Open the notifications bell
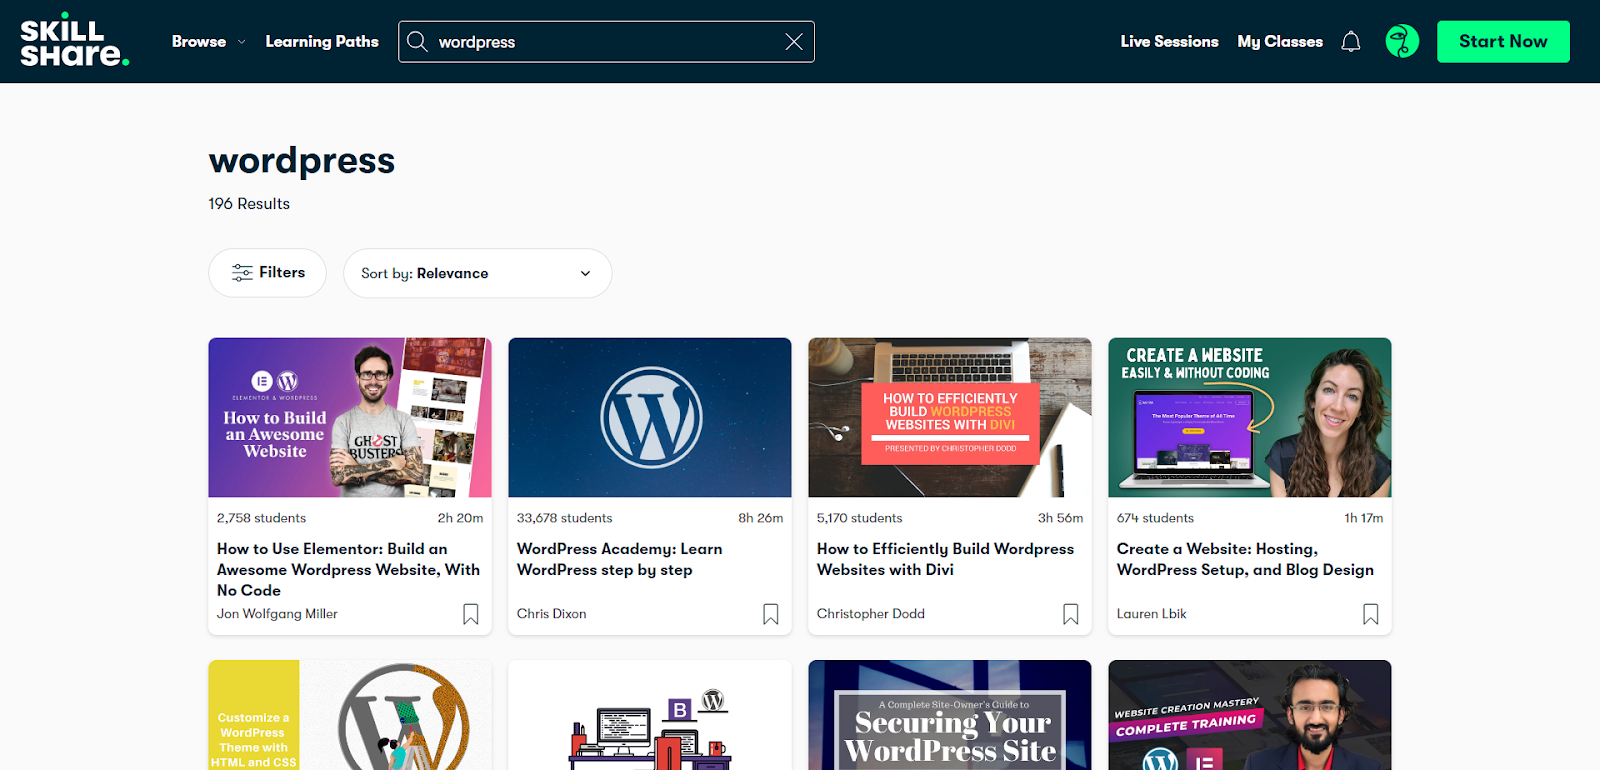 tap(1351, 42)
